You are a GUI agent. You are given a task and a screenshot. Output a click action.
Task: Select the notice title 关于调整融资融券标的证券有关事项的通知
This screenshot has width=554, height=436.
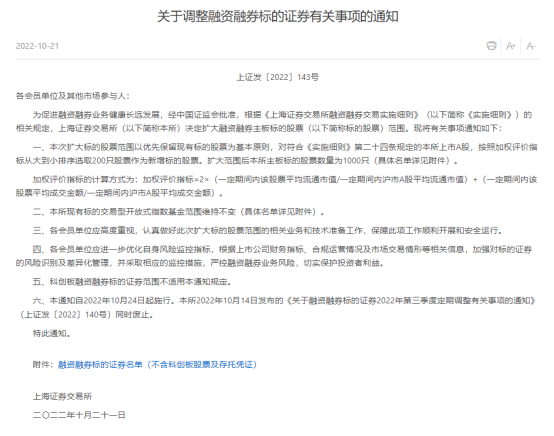278,17
